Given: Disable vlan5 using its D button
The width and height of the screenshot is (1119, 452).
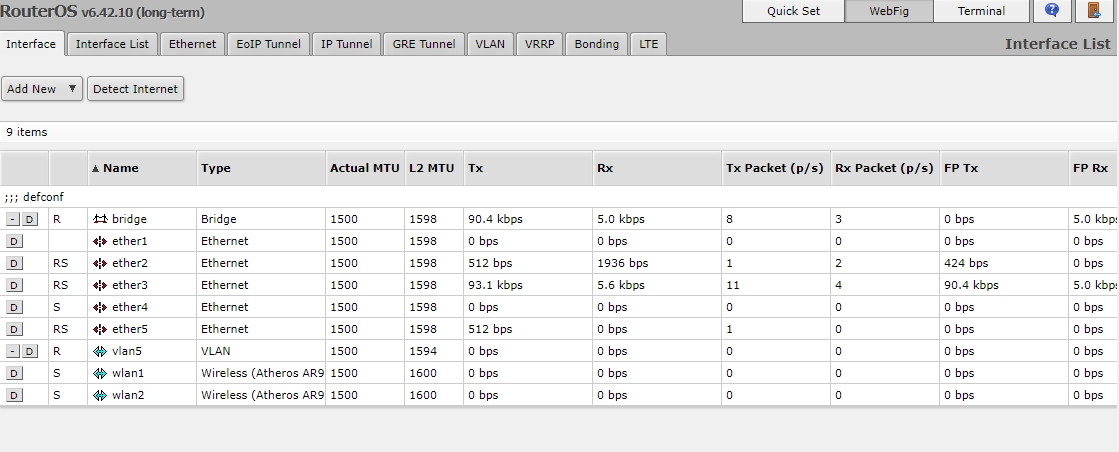Looking at the screenshot, I should pos(30,351).
